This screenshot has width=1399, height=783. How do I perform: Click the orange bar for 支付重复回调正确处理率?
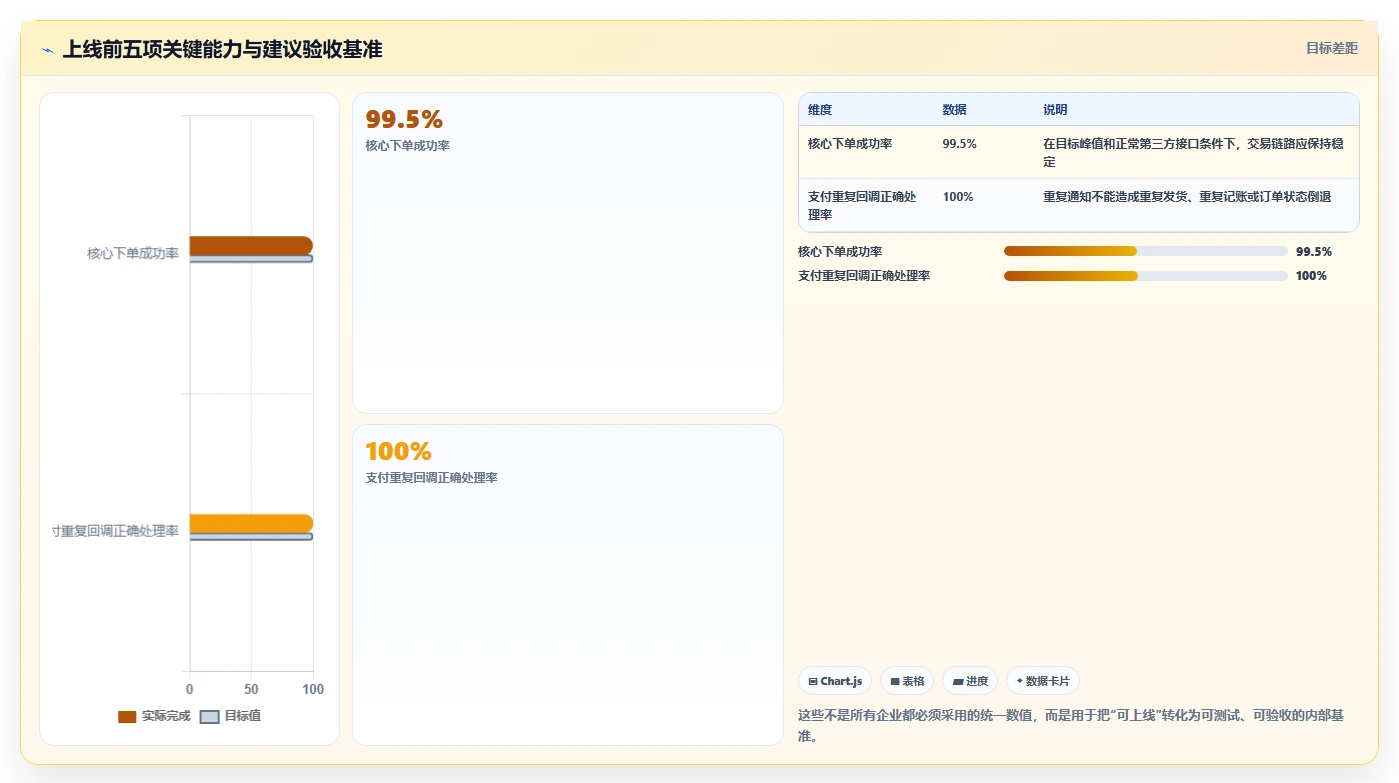pos(251,523)
